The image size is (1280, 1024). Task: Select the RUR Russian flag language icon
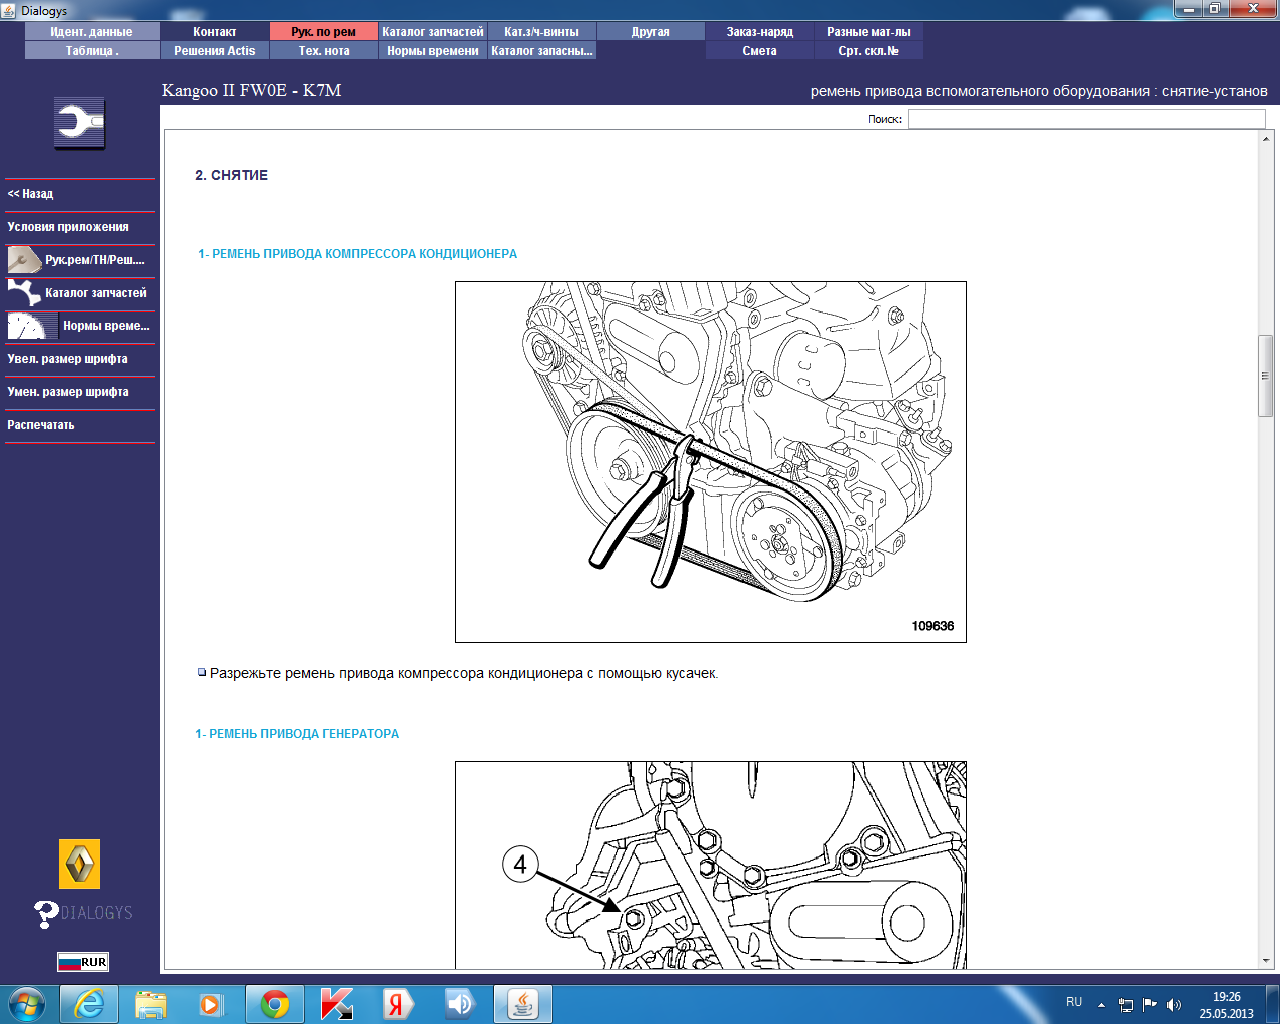point(83,962)
